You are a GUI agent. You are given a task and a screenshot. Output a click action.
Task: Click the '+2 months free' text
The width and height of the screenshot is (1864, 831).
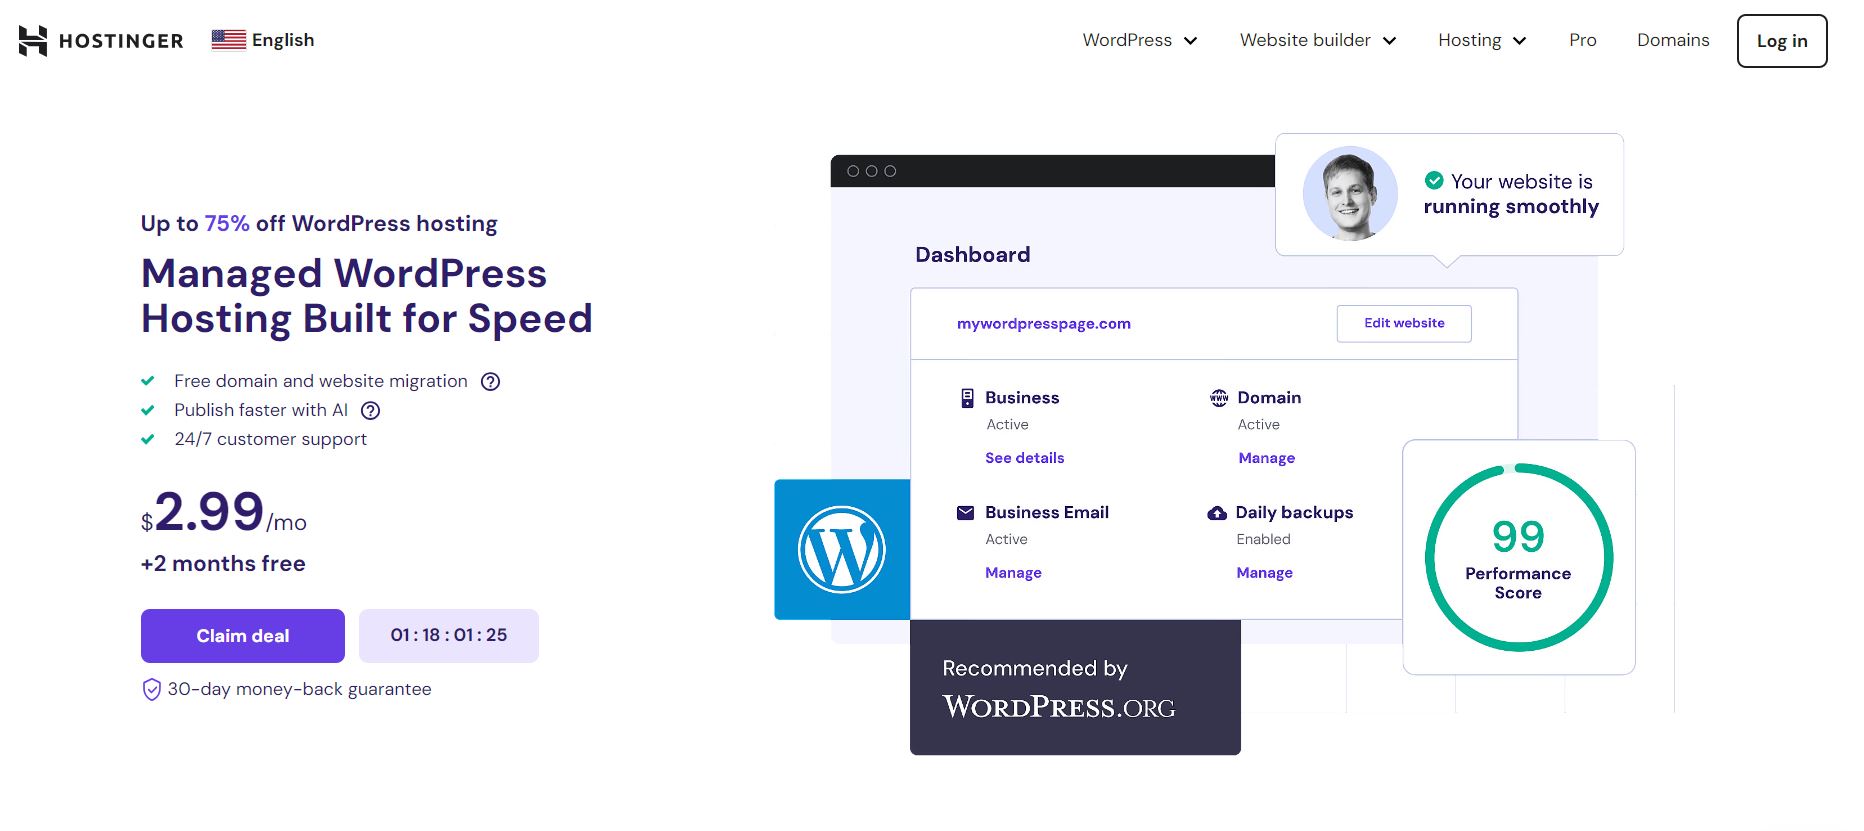click(223, 564)
